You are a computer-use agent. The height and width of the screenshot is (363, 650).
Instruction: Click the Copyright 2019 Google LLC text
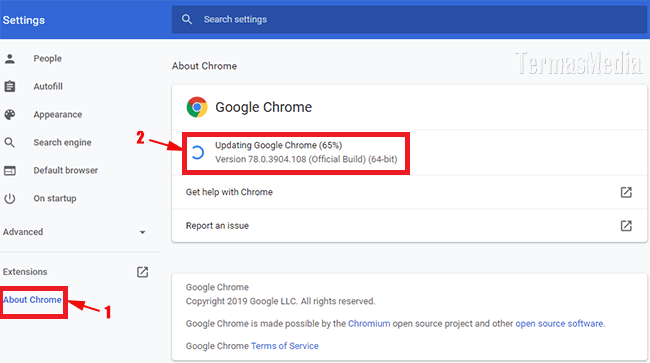coord(280,301)
